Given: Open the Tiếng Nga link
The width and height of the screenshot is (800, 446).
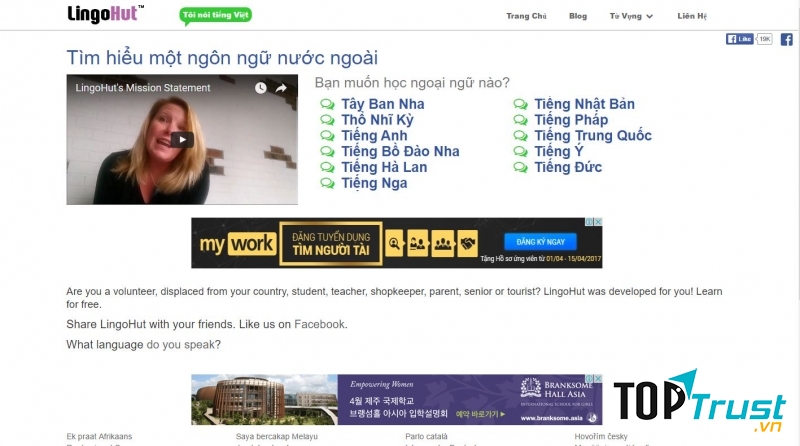Looking at the screenshot, I should pyautogui.click(x=374, y=183).
